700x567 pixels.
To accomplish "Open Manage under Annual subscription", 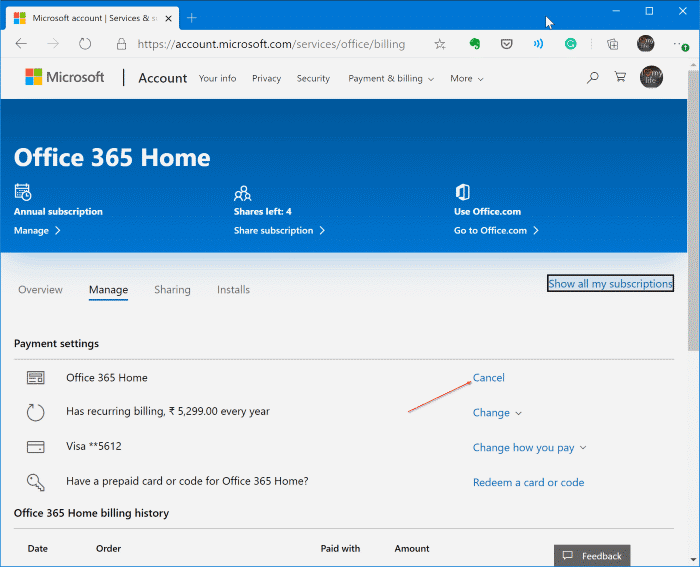I will 37,230.
